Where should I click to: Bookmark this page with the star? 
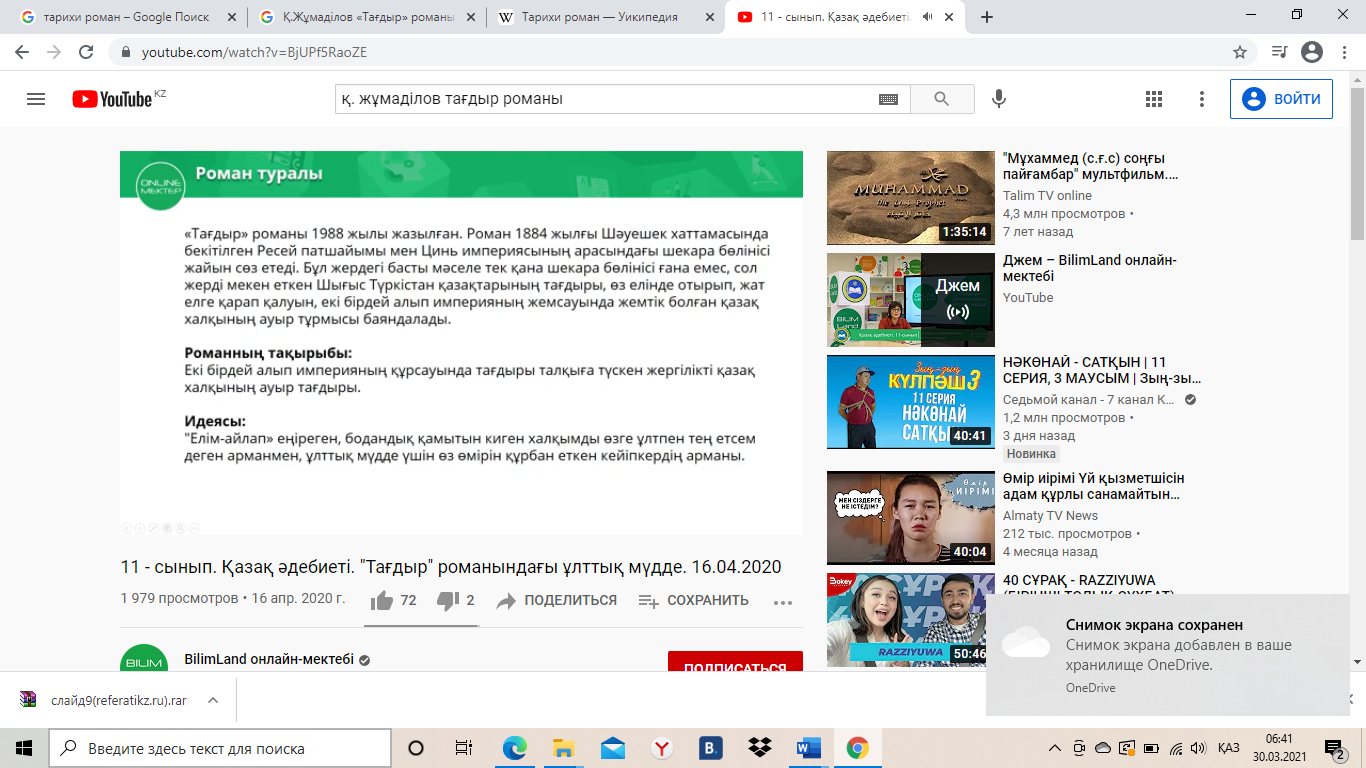[1240, 52]
